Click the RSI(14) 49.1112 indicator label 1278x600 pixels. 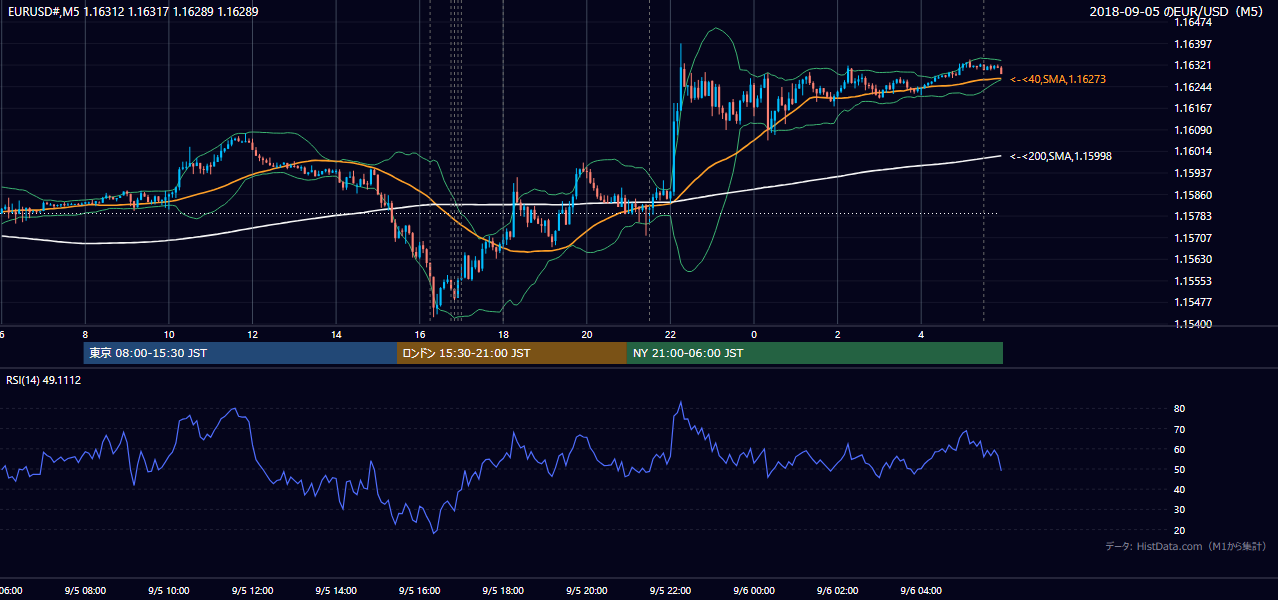(44, 380)
